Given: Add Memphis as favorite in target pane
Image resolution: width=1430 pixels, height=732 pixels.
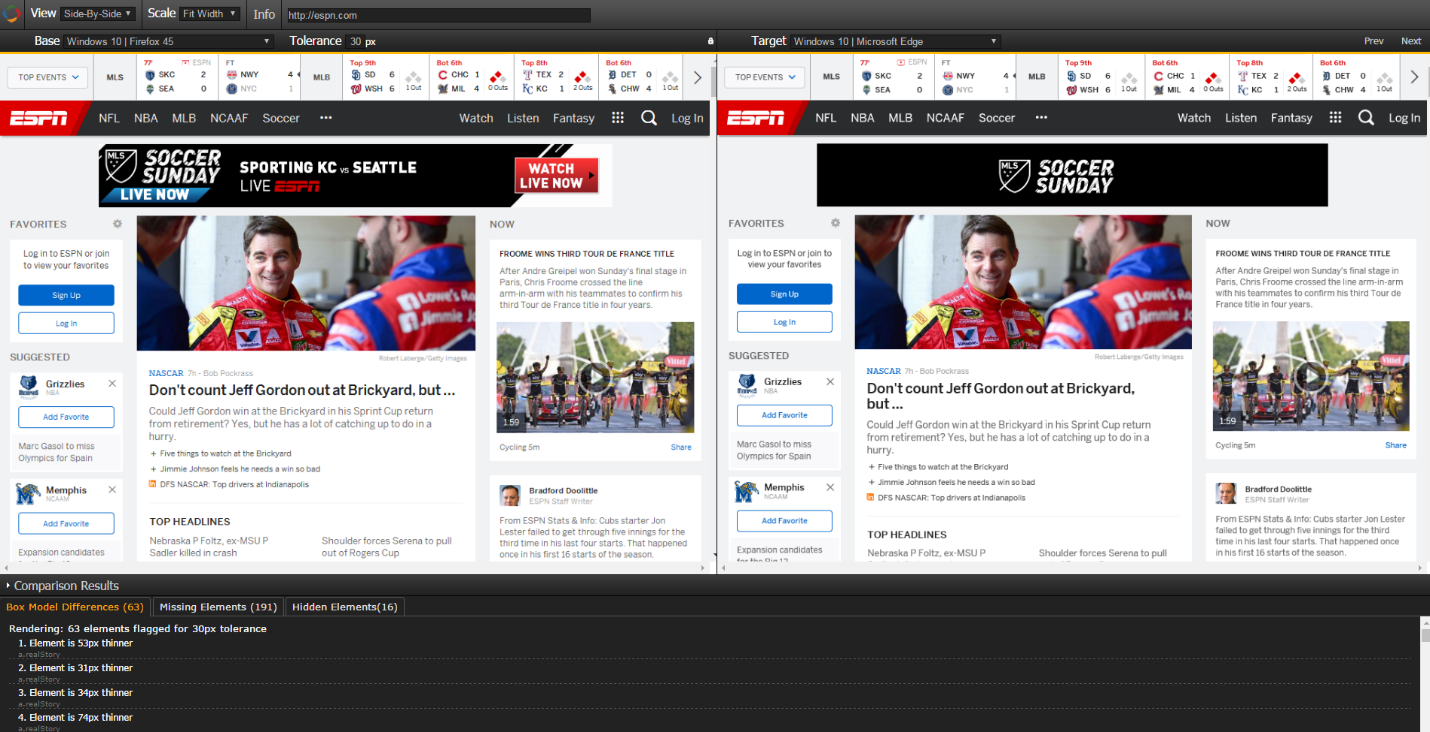Looking at the screenshot, I should 784,521.
